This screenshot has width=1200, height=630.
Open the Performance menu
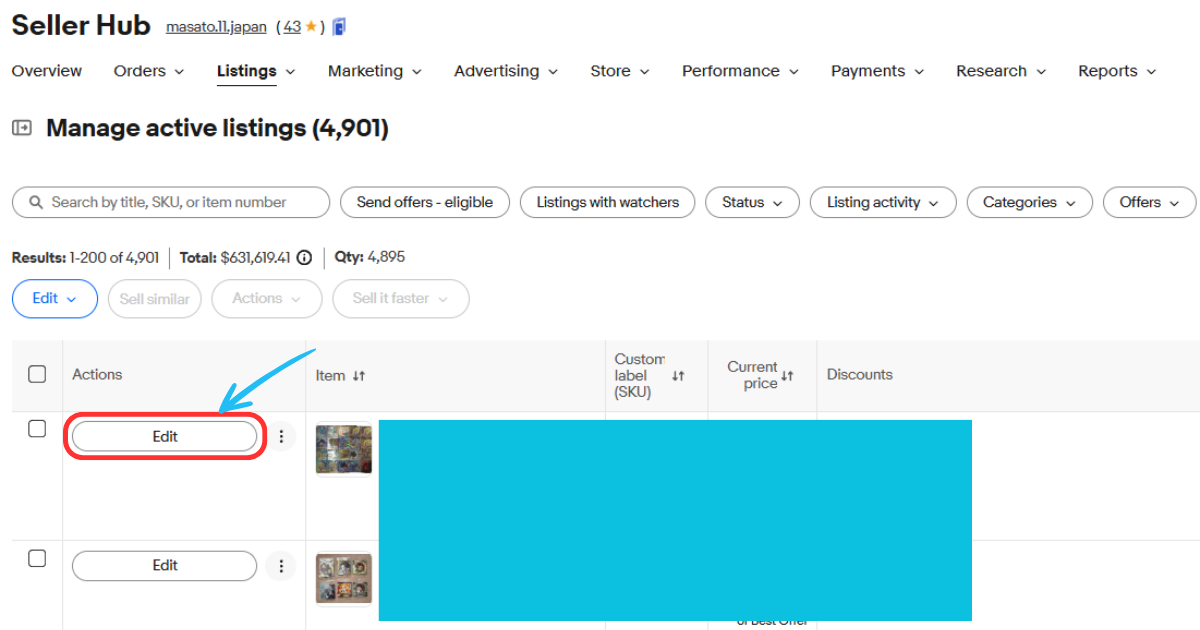pos(741,71)
